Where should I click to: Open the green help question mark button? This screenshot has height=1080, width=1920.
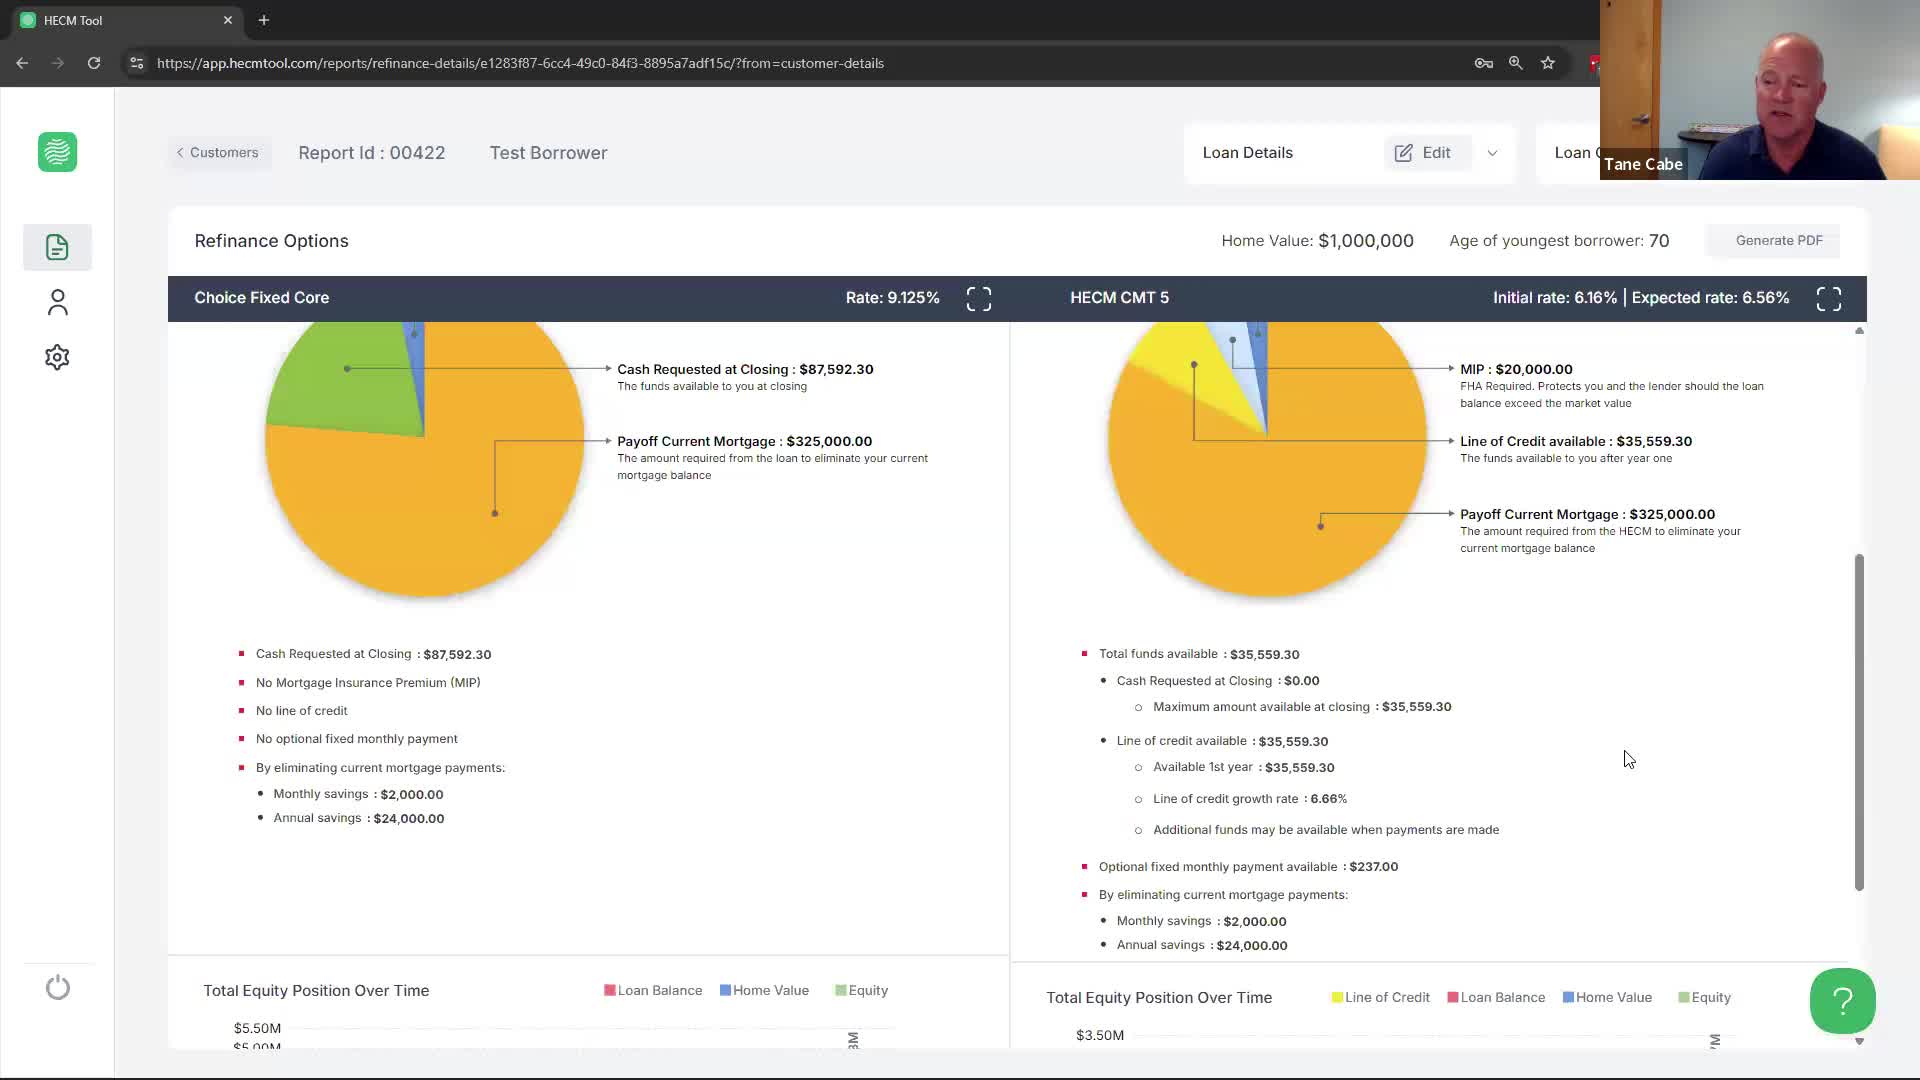tap(1842, 1000)
